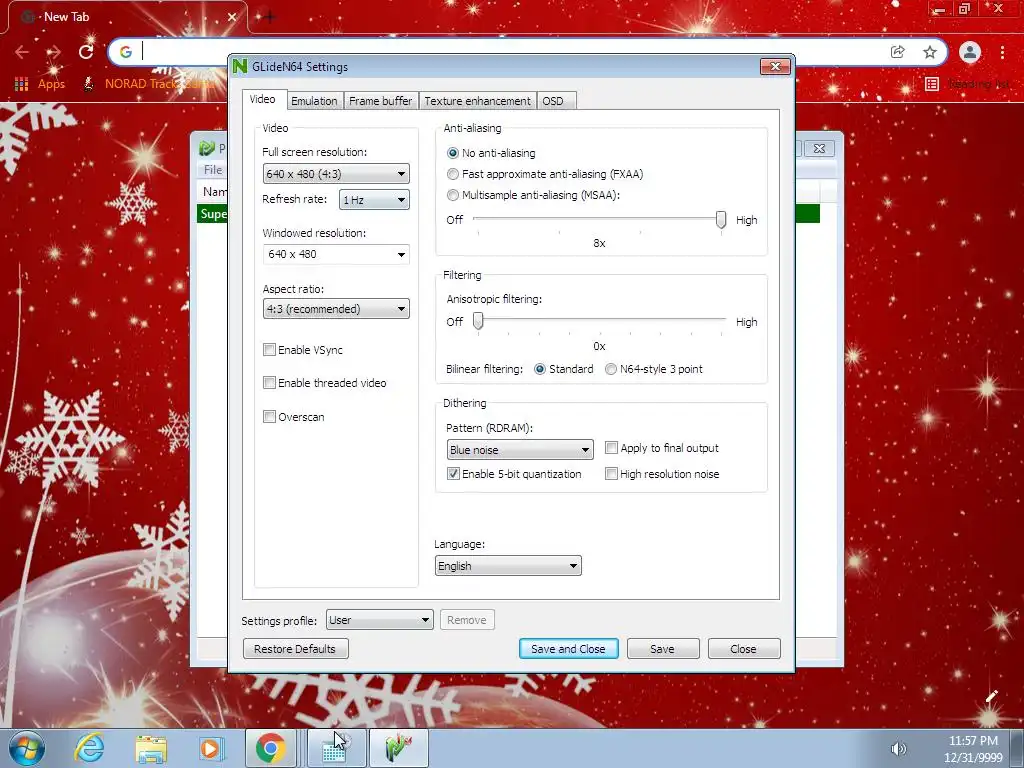Open the Settings profile dropdown
The width and height of the screenshot is (1024, 768).
379,620
